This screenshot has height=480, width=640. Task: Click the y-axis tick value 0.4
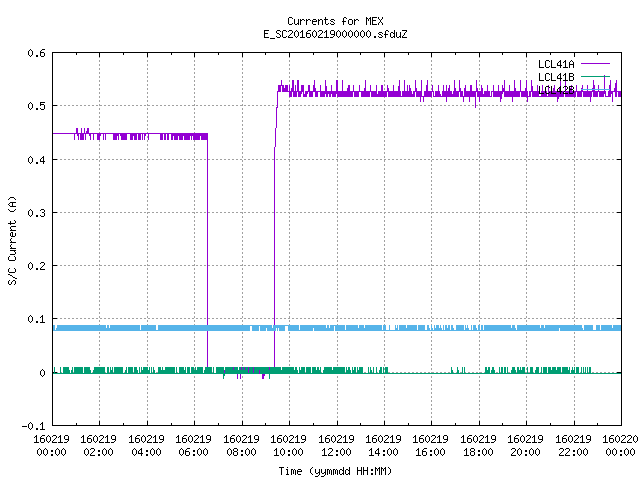click(x=36, y=160)
